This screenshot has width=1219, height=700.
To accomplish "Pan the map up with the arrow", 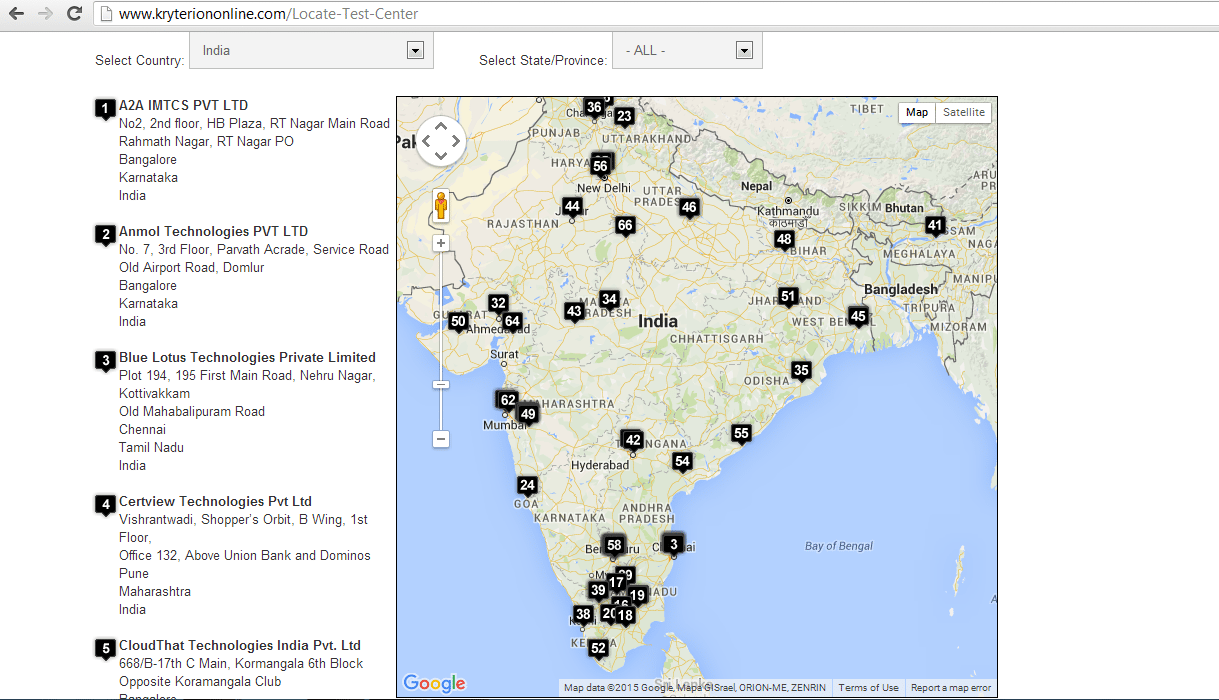I will tap(441, 125).
